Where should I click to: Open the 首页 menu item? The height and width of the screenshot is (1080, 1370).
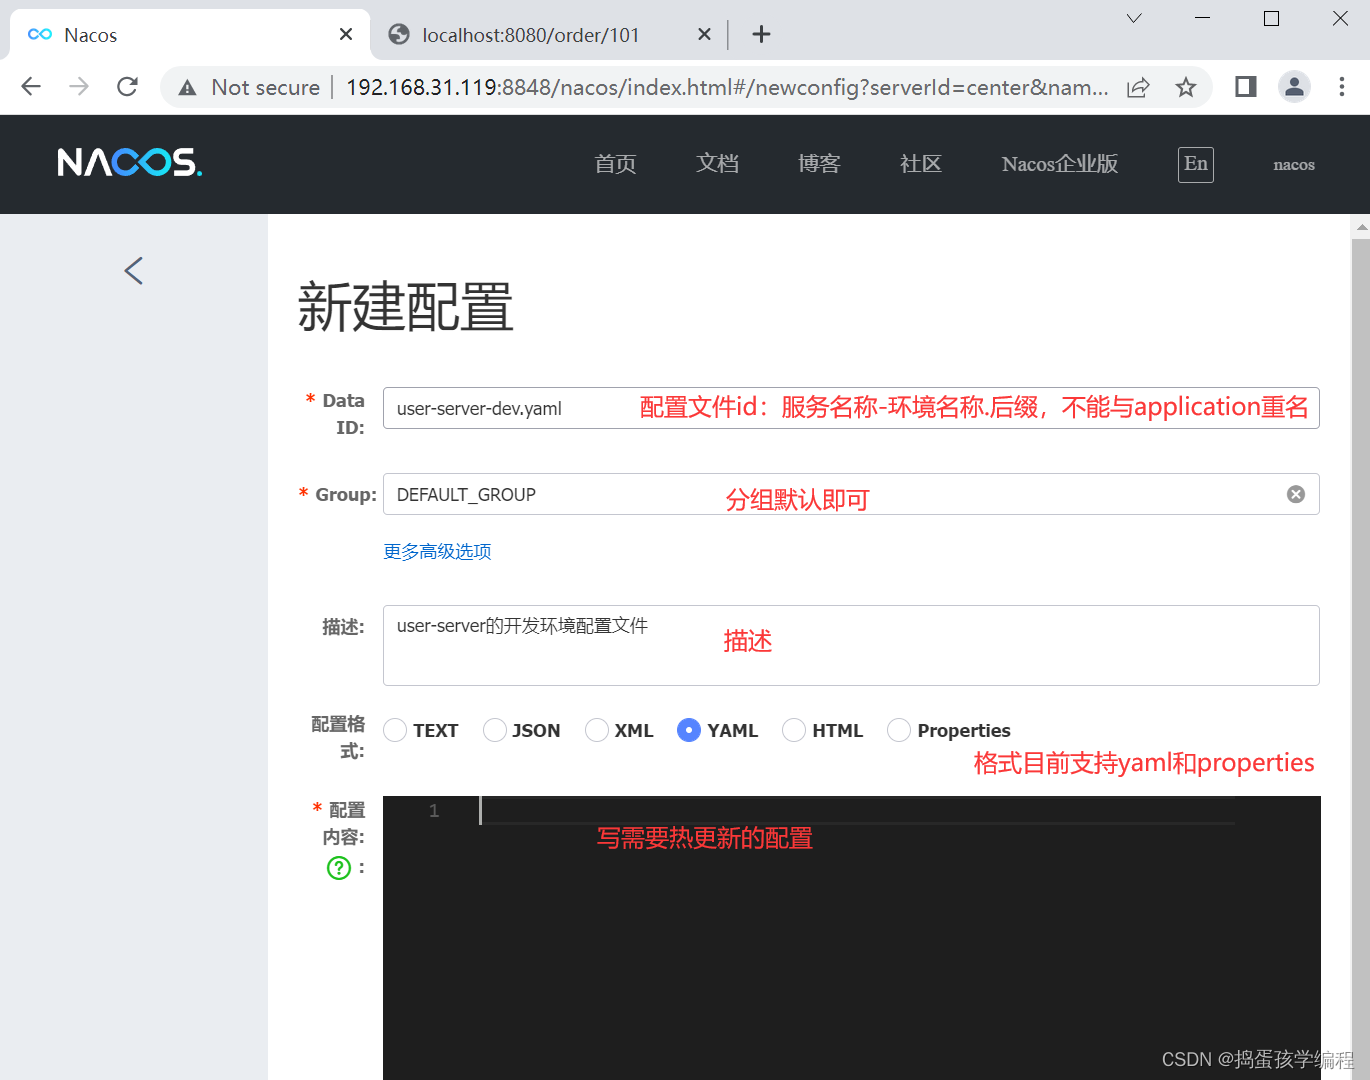[x=615, y=164]
